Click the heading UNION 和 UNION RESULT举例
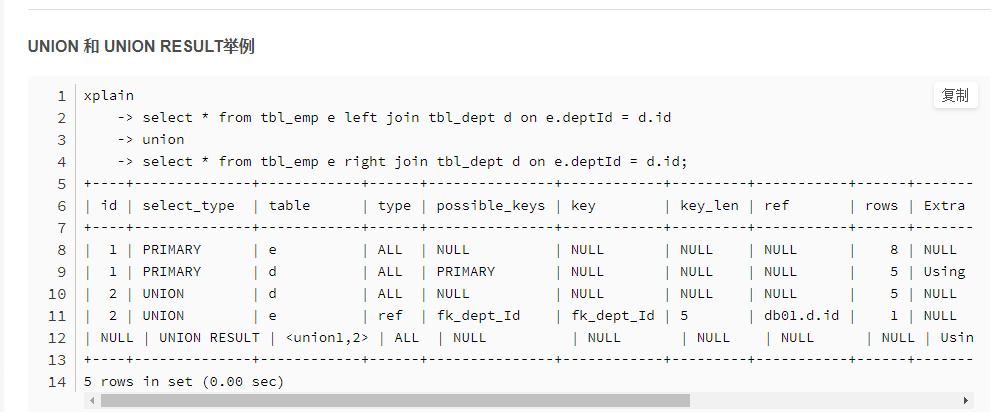This screenshot has height=412, width=1006. tap(141, 47)
